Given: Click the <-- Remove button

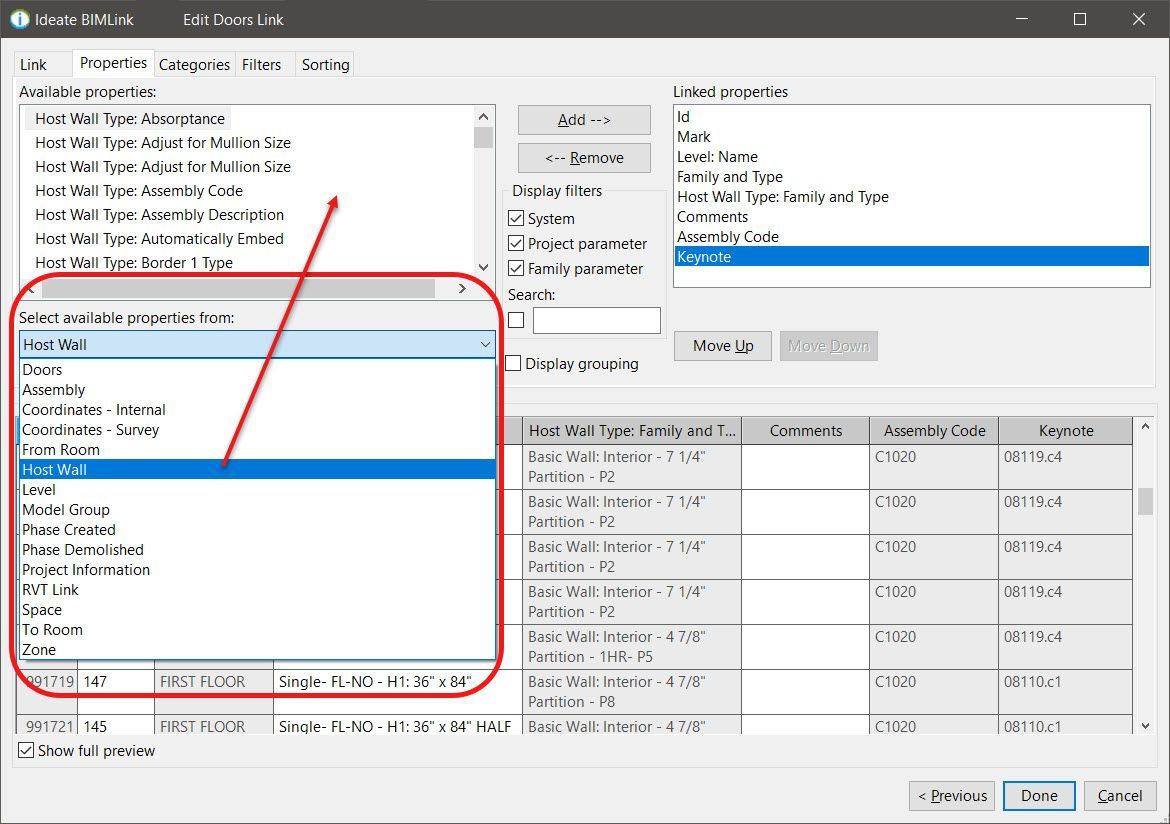Looking at the screenshot, I should point(584,157).
